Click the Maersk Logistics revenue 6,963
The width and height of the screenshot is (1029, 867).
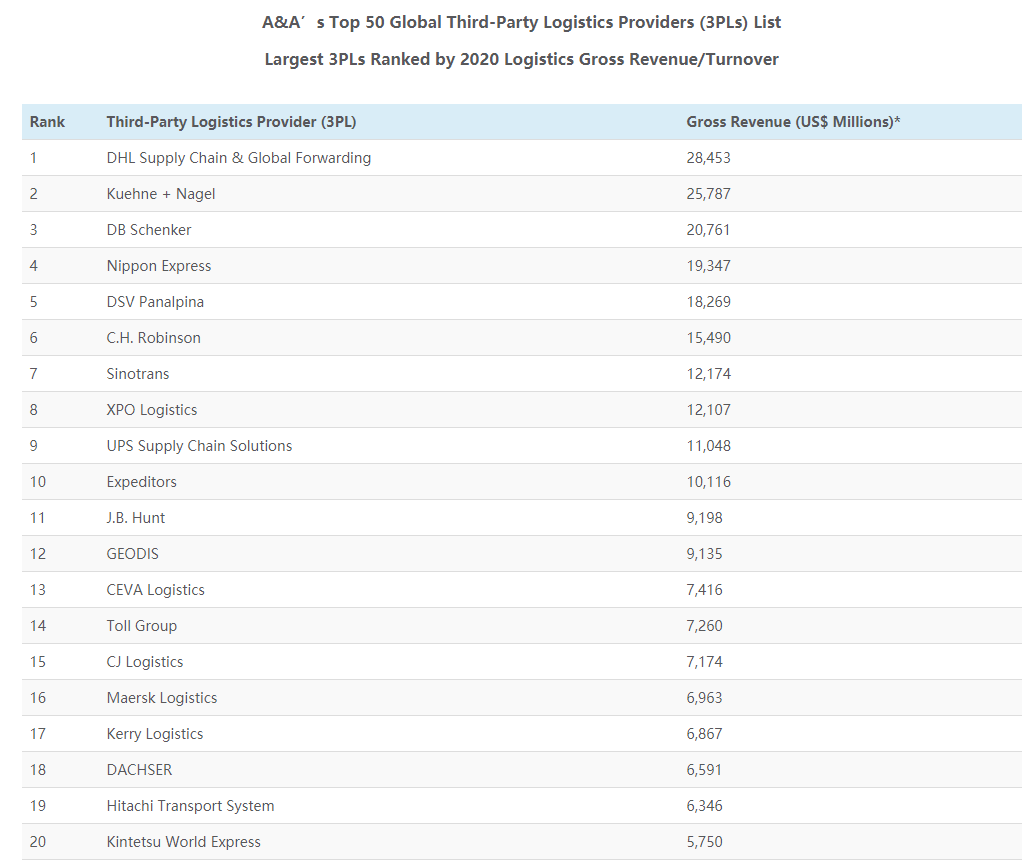pyautogui.click(x=704, y=698)
